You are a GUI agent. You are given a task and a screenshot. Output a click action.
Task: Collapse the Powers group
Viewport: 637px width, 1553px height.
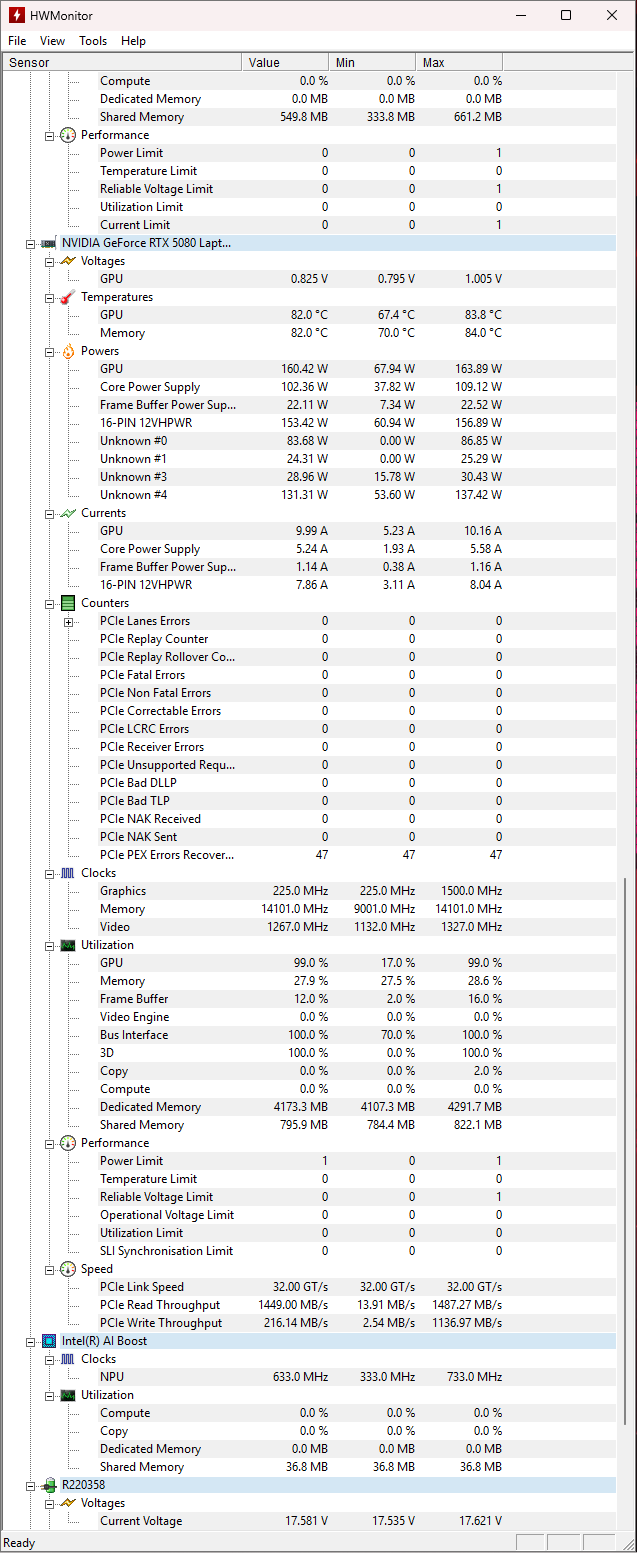tap(49, 351)
